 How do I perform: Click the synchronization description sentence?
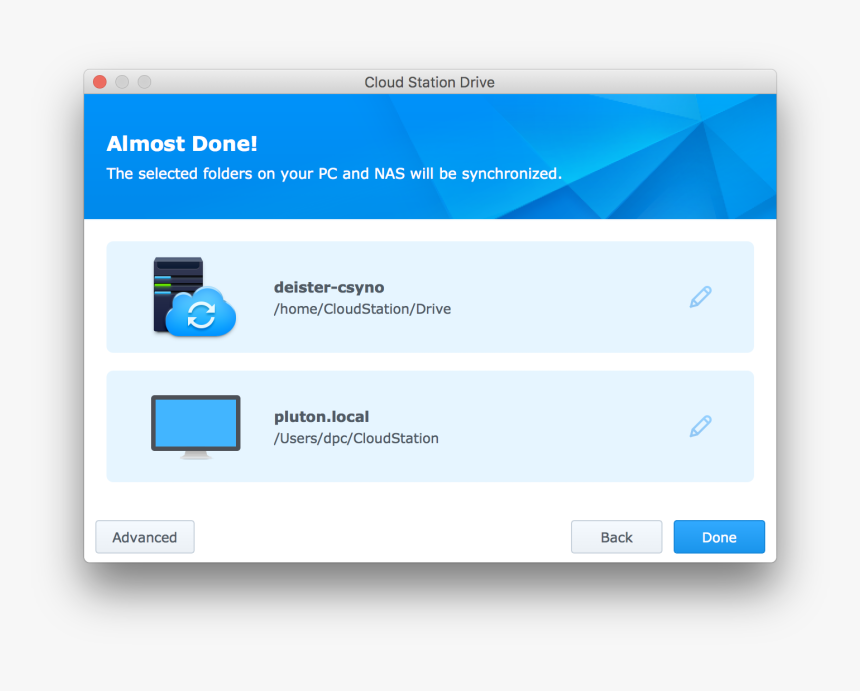[x=334, y=174]
